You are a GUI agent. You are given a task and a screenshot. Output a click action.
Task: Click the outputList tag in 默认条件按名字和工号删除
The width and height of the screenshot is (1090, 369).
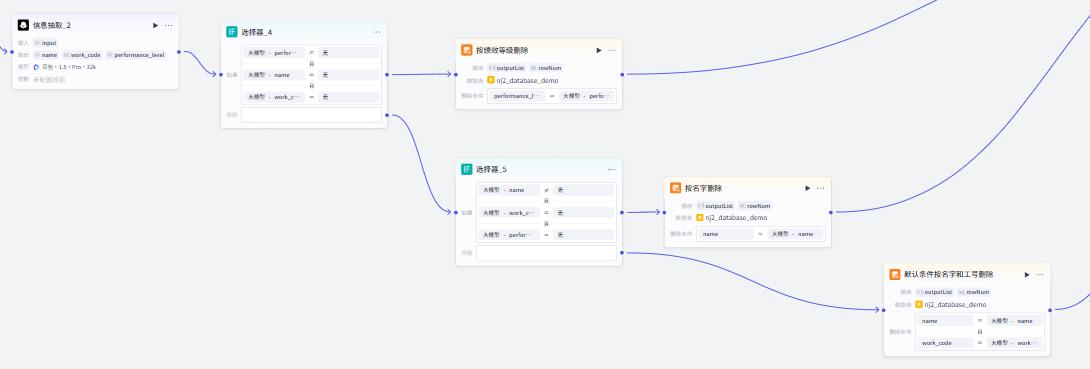[934, 292]
